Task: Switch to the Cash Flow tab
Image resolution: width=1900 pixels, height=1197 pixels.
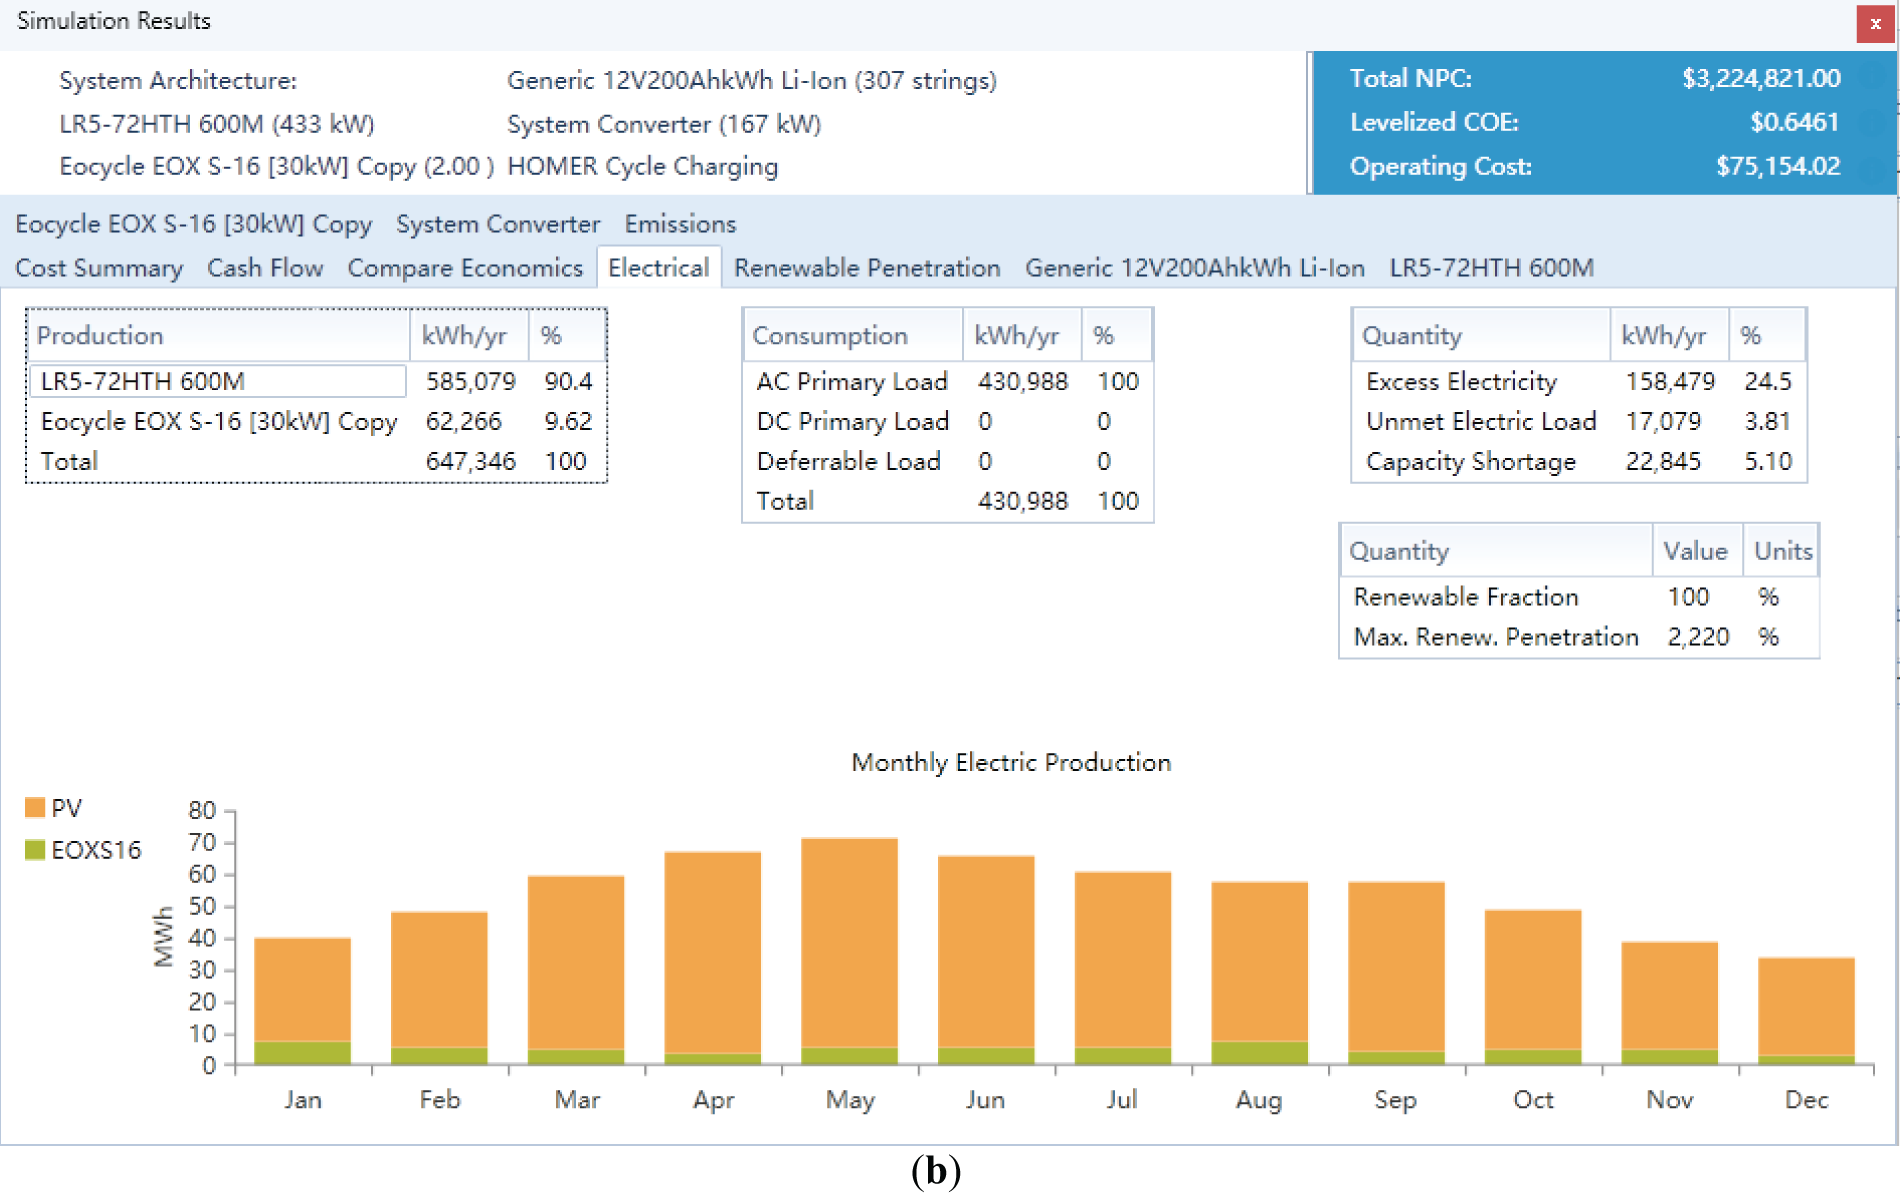Action: (265, 268)
